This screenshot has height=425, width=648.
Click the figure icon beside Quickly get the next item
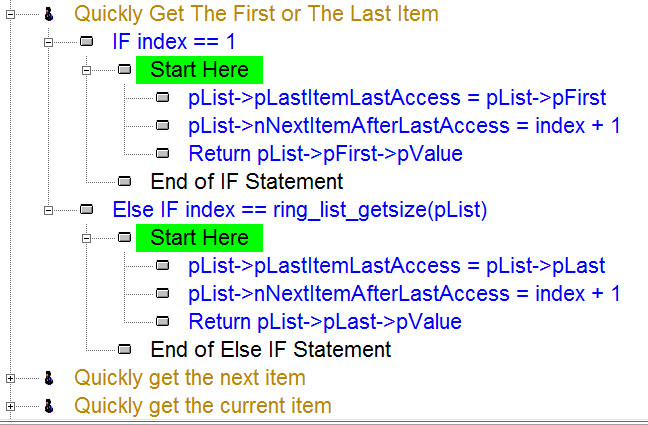(x=49, y=378)
